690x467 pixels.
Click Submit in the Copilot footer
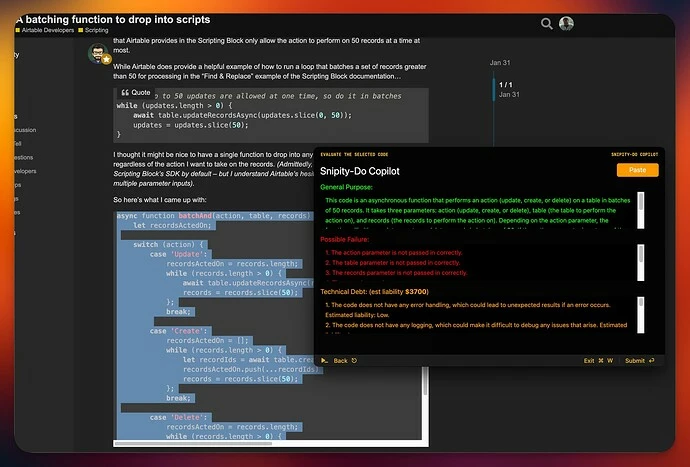(x=635, y=360)
